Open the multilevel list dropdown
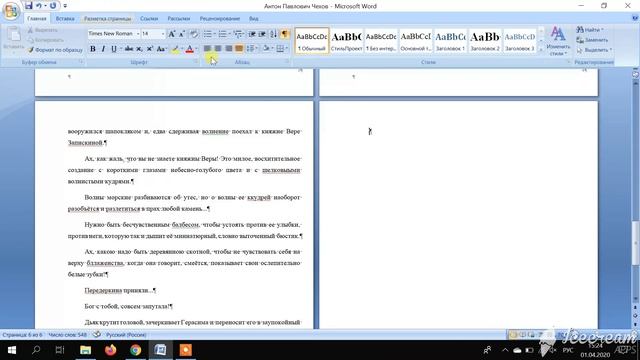This screenshot has width=640, height=360. (x=244, y=34)
